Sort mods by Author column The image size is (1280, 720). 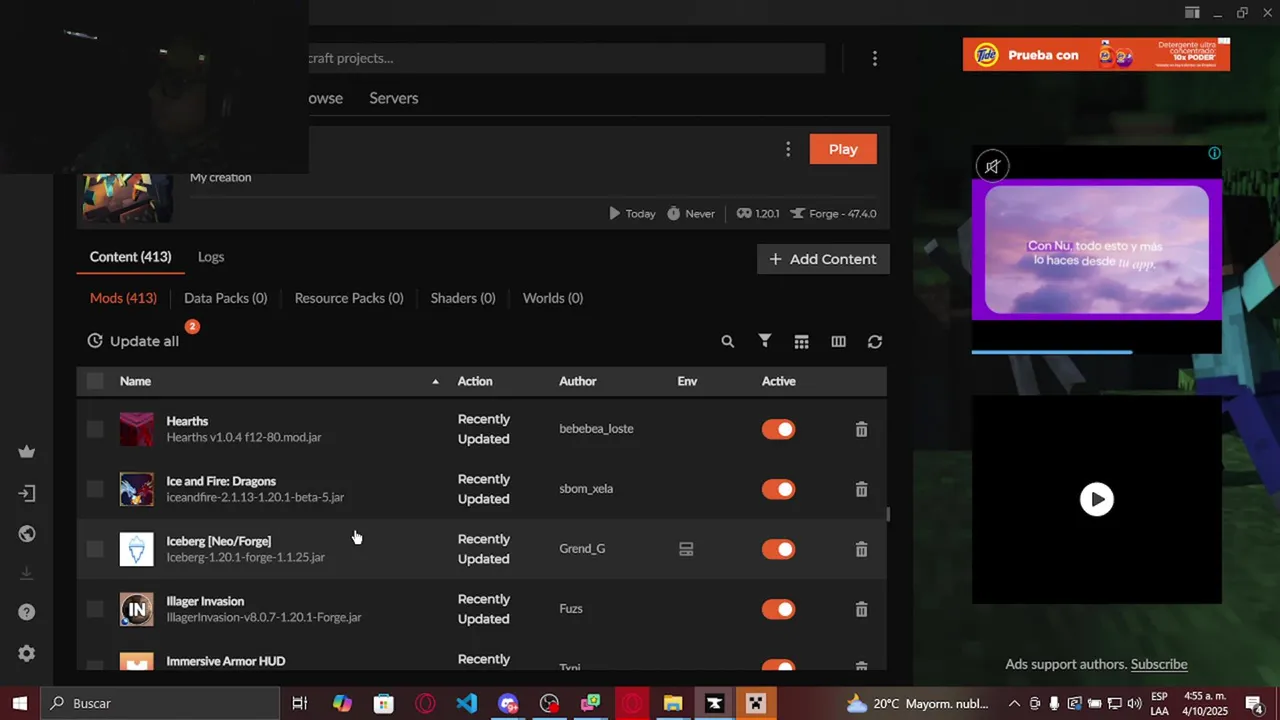click(578, 381)
